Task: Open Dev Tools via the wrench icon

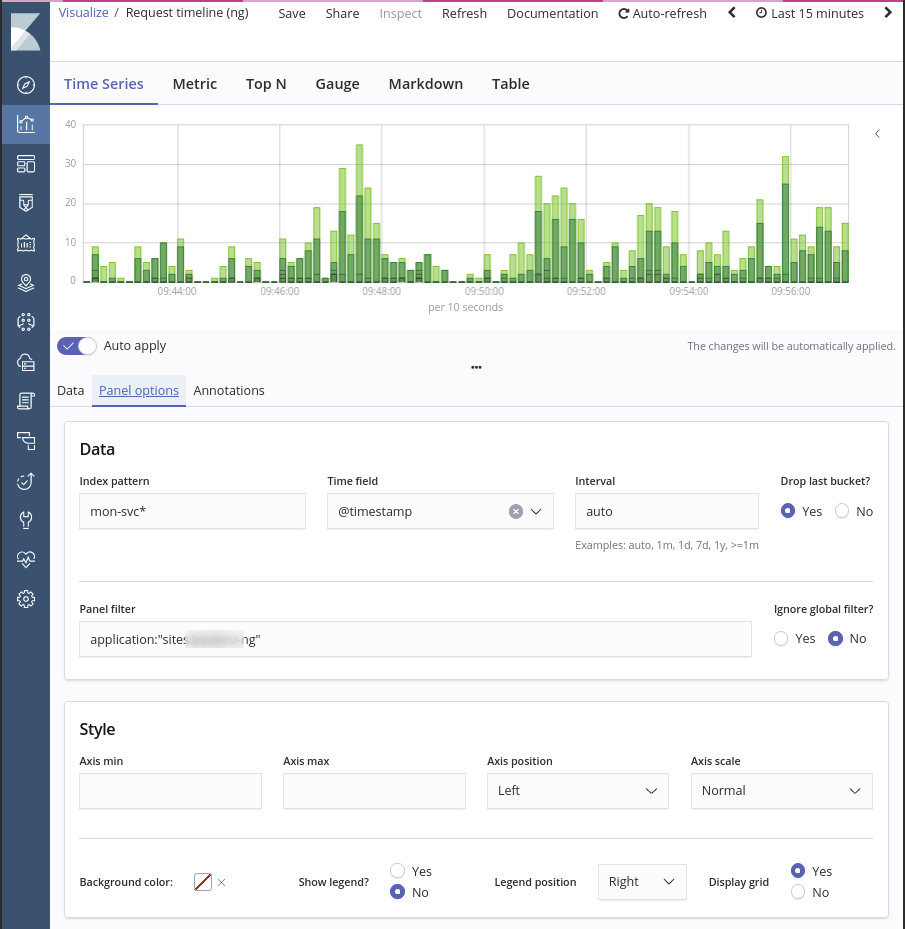Action: [x=26, y=520]
